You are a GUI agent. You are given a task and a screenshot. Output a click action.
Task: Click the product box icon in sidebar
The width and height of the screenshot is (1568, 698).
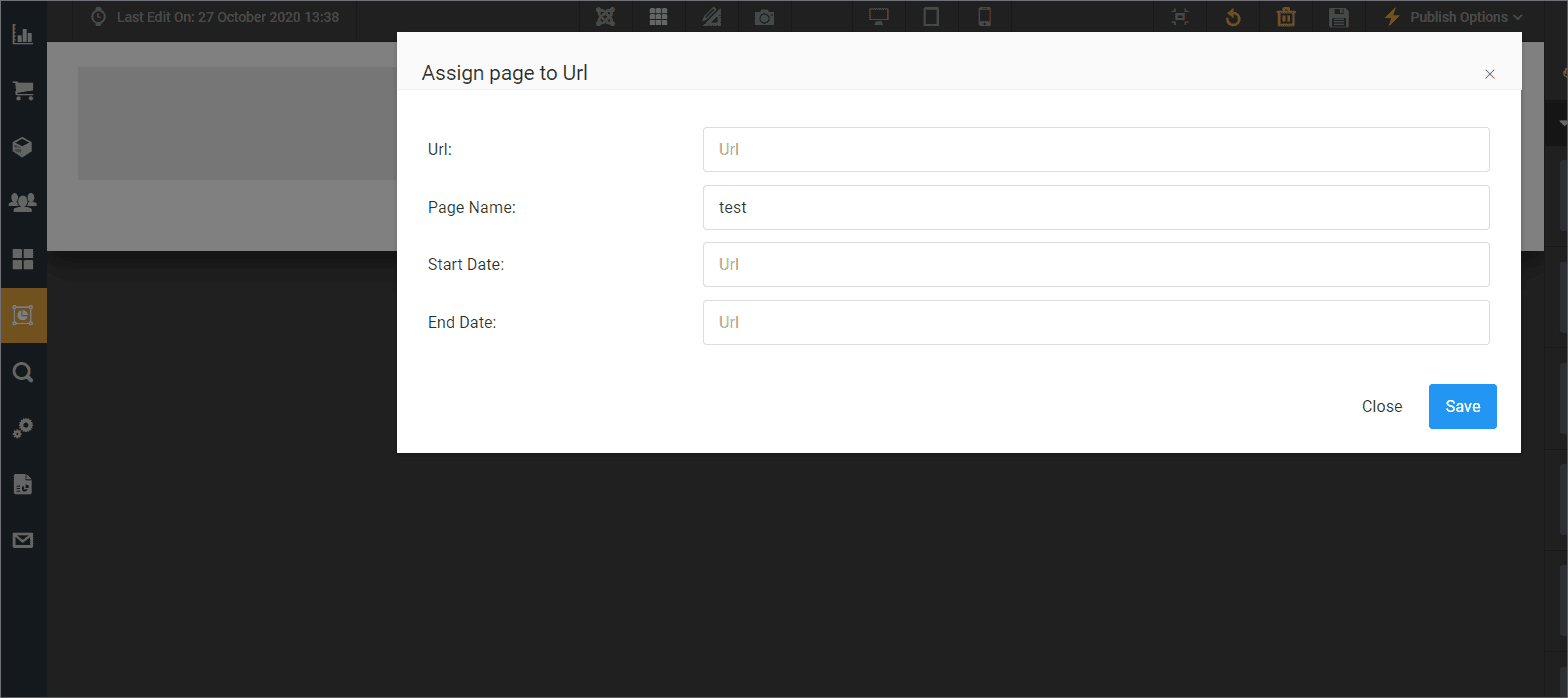click(x=22, y=147)
